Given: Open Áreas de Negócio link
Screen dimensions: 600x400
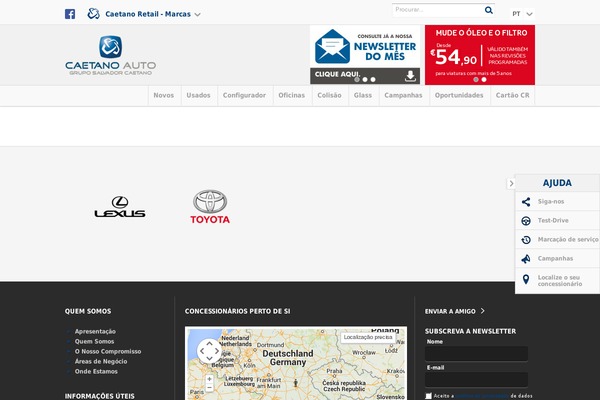Looking at the screenshot, I should (101, 361).
